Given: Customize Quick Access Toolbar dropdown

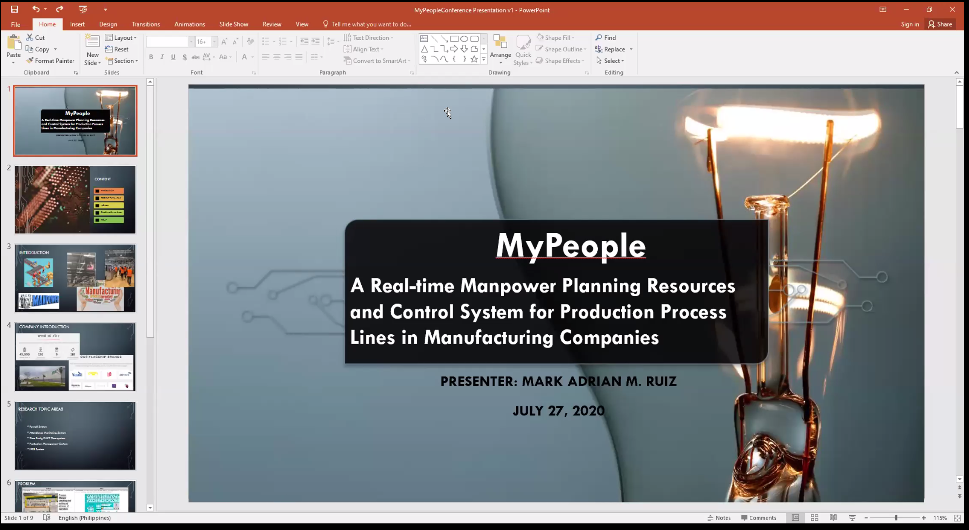Looking at the screenshot, I should (x=105, y=9).
